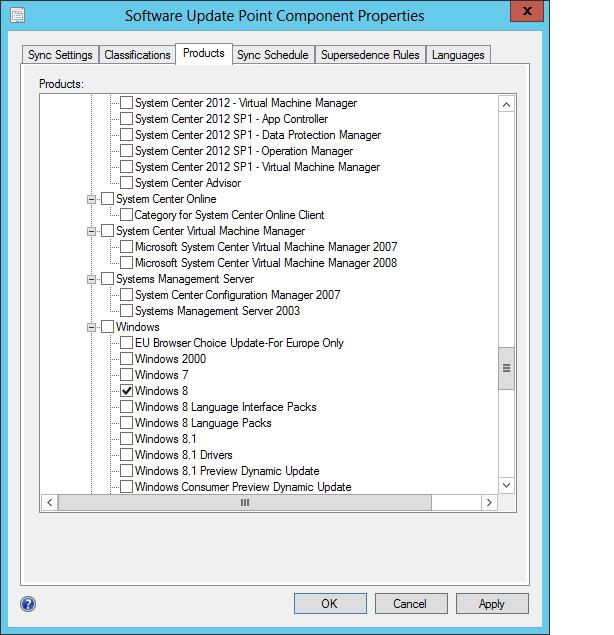
Task: Check the Windows 2000 checkbox
Action: coord(126,358)
